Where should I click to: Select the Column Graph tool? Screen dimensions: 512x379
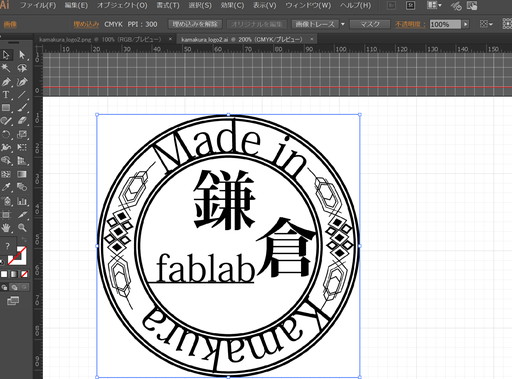pos(22,201)
